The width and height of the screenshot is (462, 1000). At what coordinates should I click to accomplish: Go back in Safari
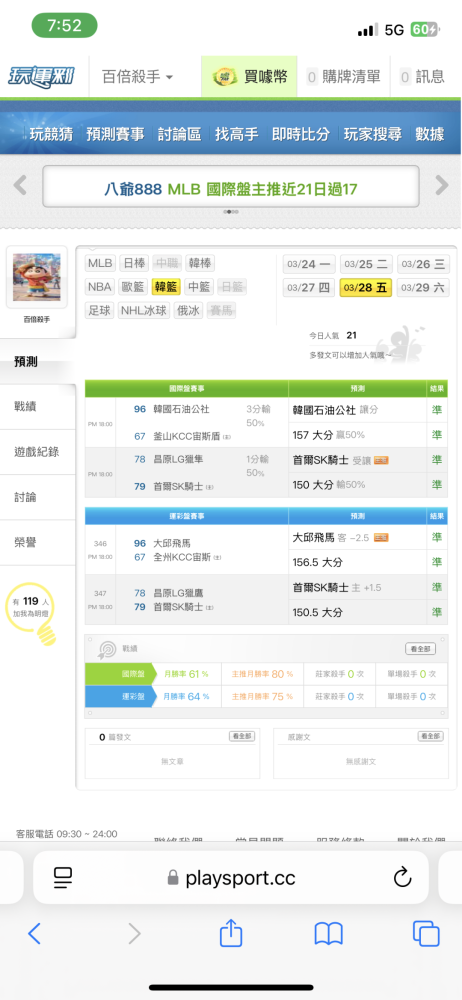coord(34,934)
